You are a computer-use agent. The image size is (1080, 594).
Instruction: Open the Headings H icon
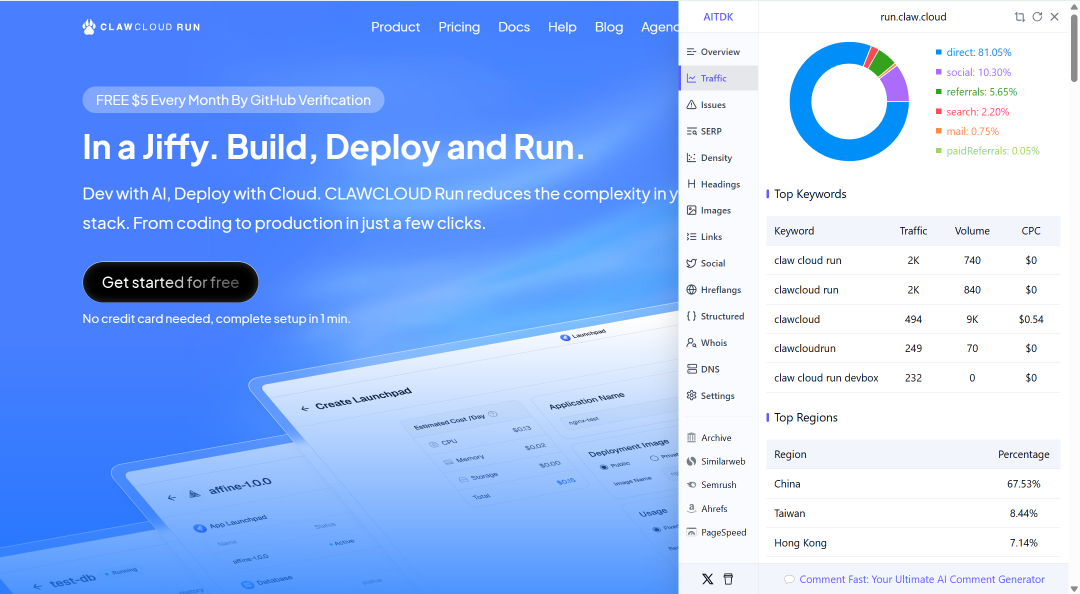coord(691,184)
